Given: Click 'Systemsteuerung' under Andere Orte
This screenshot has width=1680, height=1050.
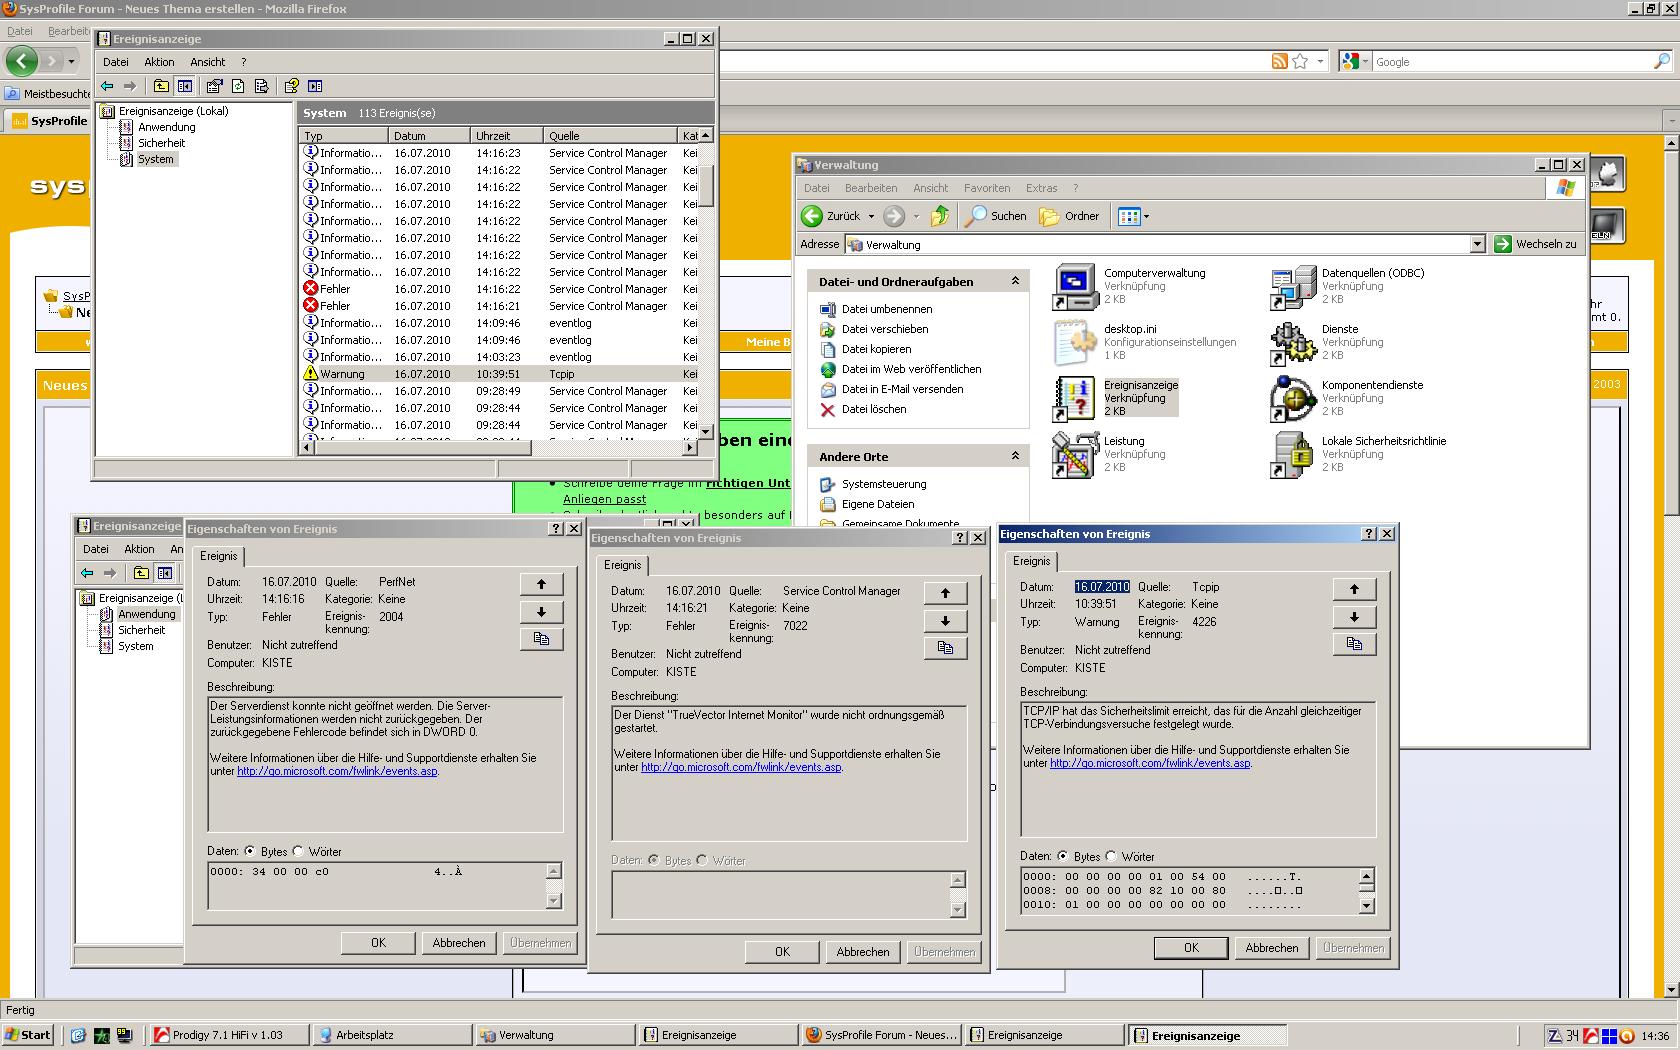Looking at the screenshot, I should point(883,484).
